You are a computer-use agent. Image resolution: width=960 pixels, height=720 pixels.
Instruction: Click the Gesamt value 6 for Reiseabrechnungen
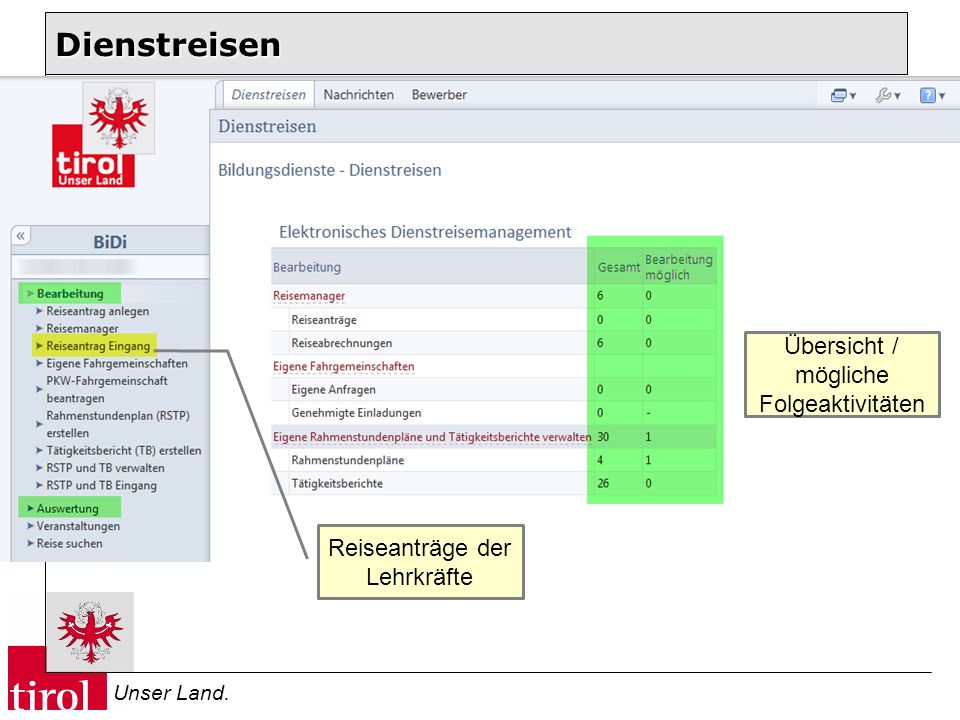tap(600, 343)
